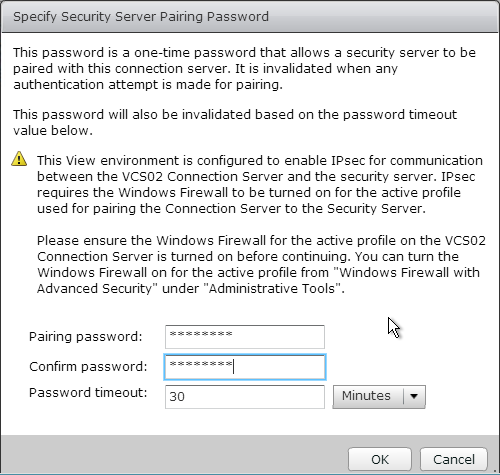Screen dimensions: 500x475
Task: Focus the Pairing password input field
Action: point(245,337)
